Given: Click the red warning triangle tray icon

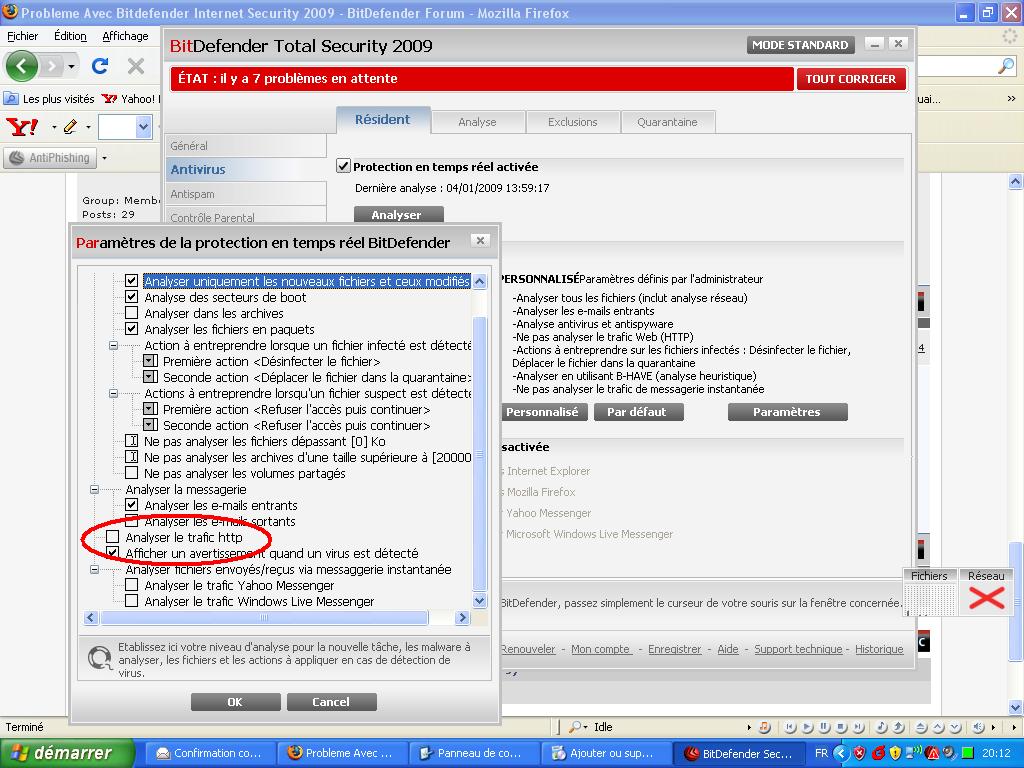Looking at the screenshot, I should 933,753.
